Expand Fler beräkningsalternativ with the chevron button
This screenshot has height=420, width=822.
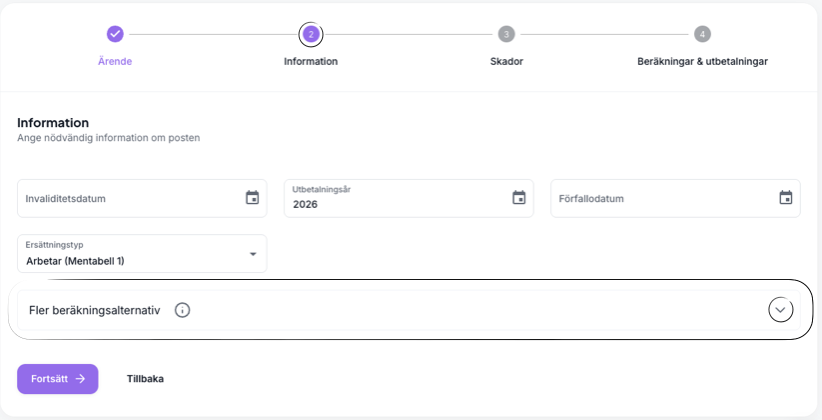[781, 310]
